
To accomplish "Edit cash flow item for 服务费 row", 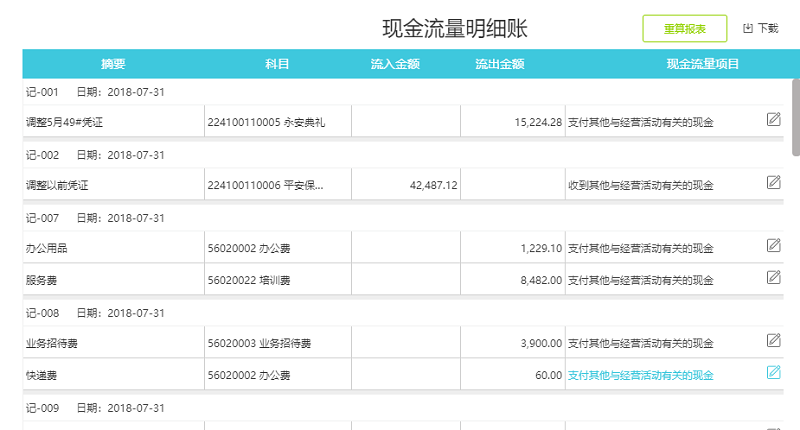I will 773,277.
